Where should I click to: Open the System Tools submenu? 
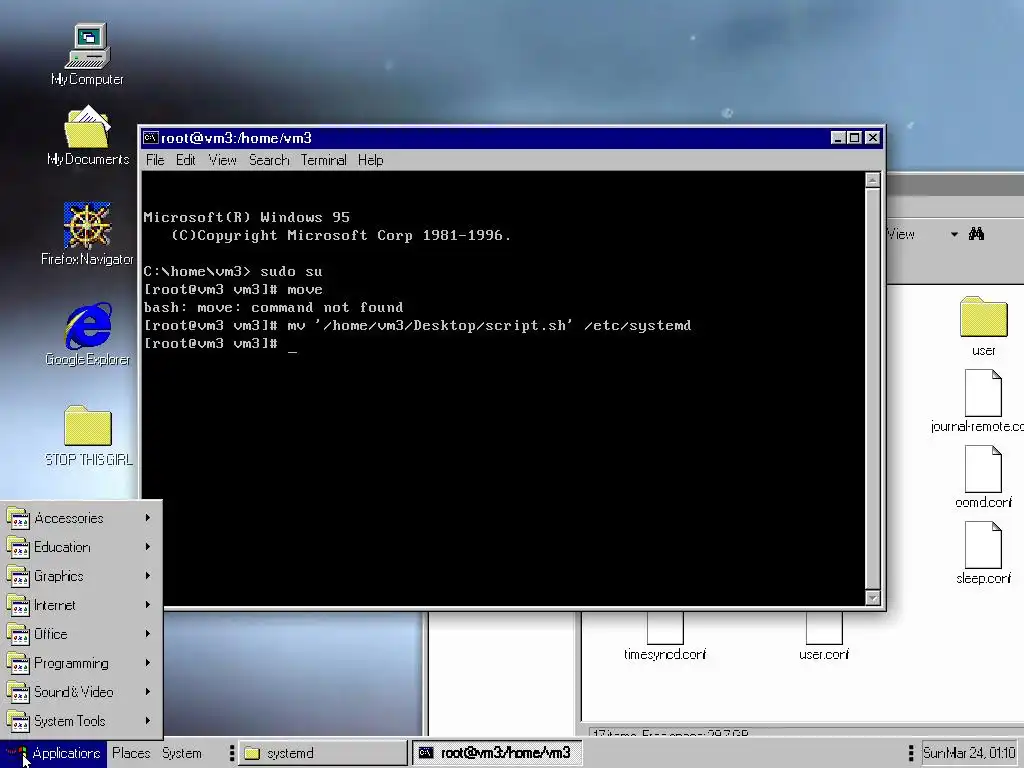(82, 721)
